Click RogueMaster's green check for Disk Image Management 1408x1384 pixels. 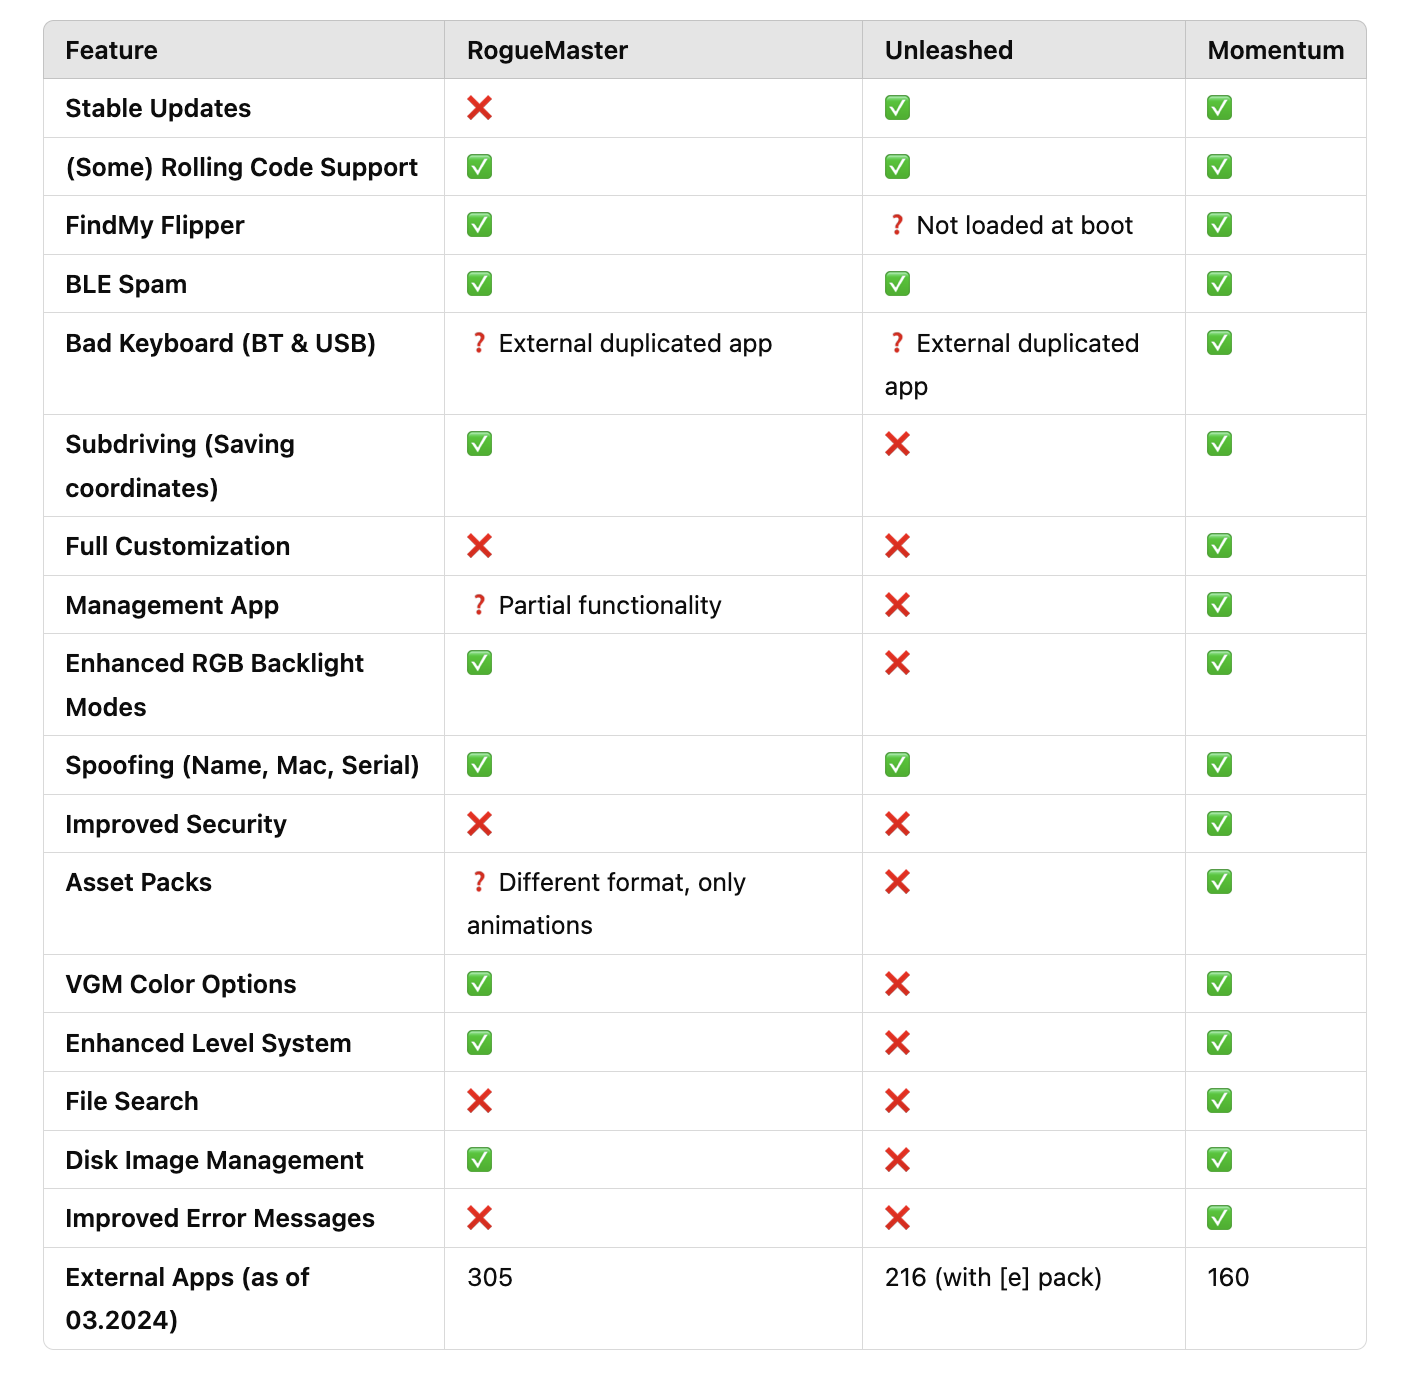479,1160
